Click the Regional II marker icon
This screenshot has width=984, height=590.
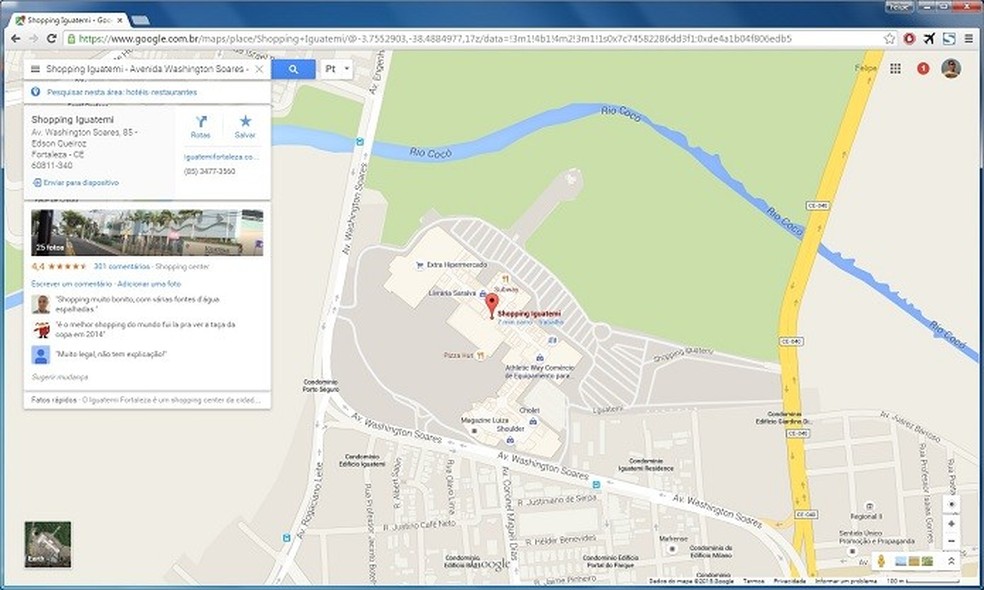[x=870, y=506]
